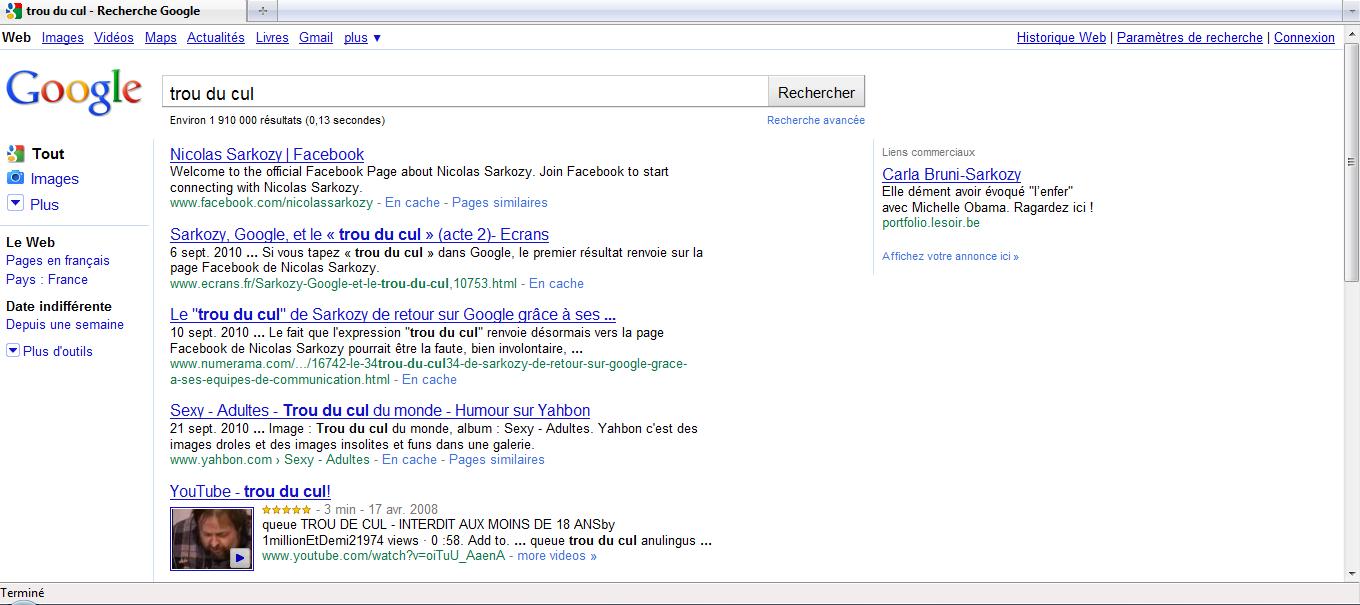The width and height of the screenshot is (1360, 605).
Task: Click more videos link
Action: pos(557,555)
